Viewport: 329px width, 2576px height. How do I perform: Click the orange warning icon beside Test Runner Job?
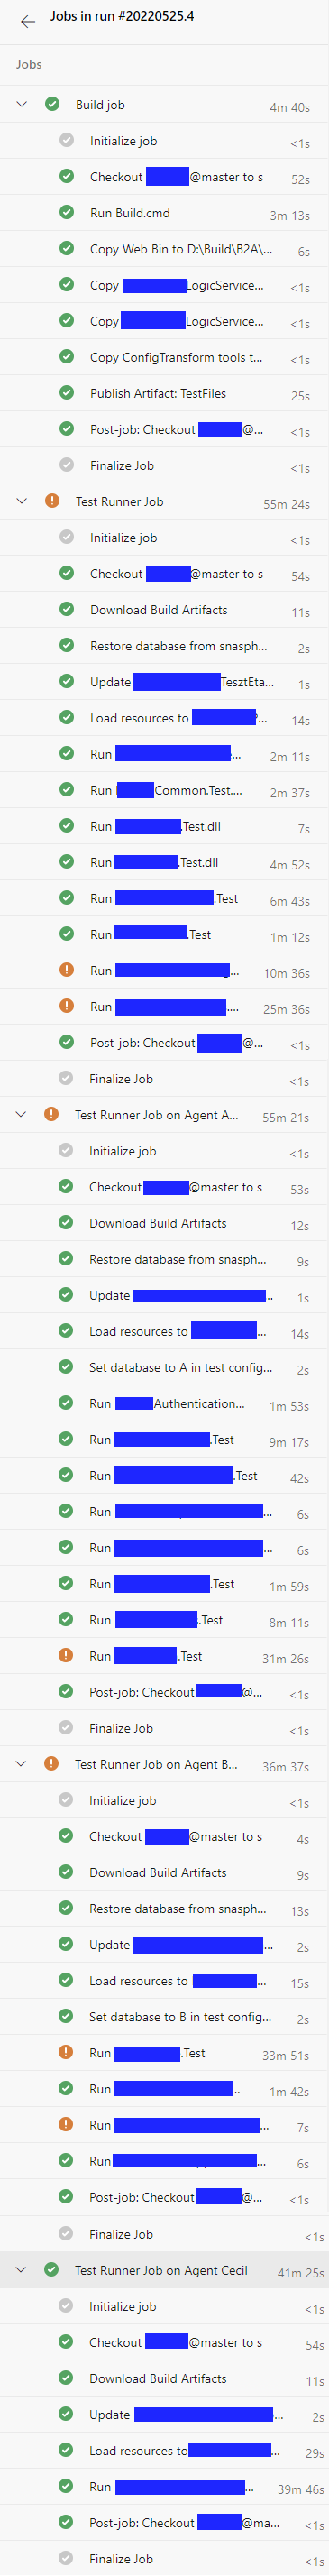click(x=52, y=501)
